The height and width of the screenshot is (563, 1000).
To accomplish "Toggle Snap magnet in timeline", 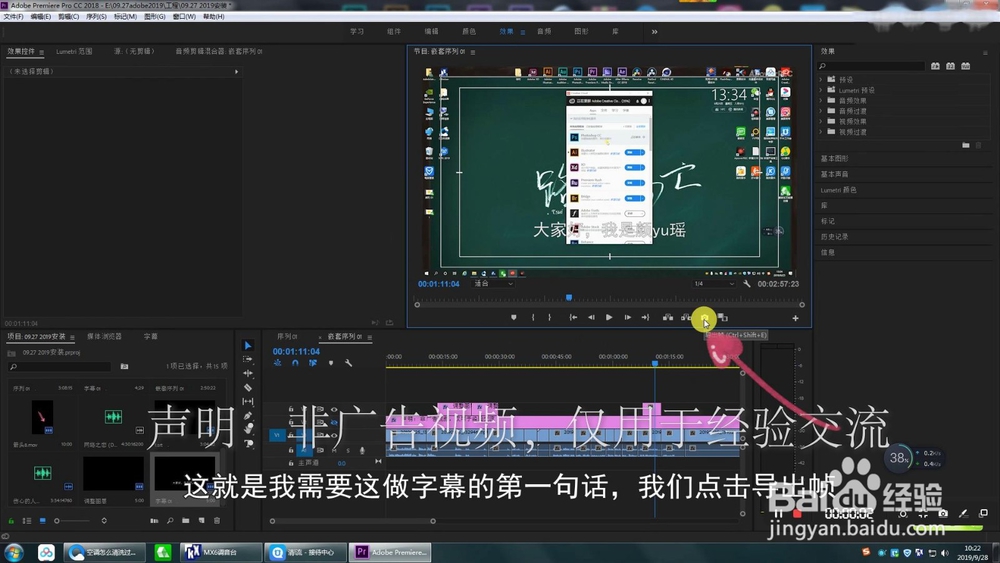I will (x=295, y=363).
